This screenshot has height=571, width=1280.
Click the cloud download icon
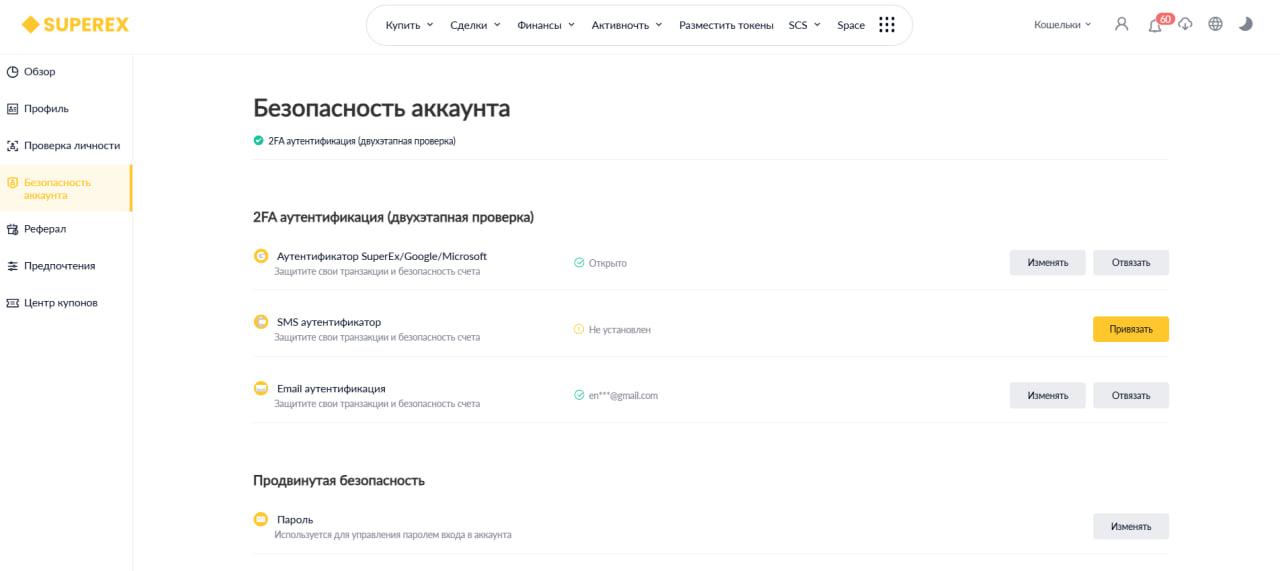click(1185, 24)
